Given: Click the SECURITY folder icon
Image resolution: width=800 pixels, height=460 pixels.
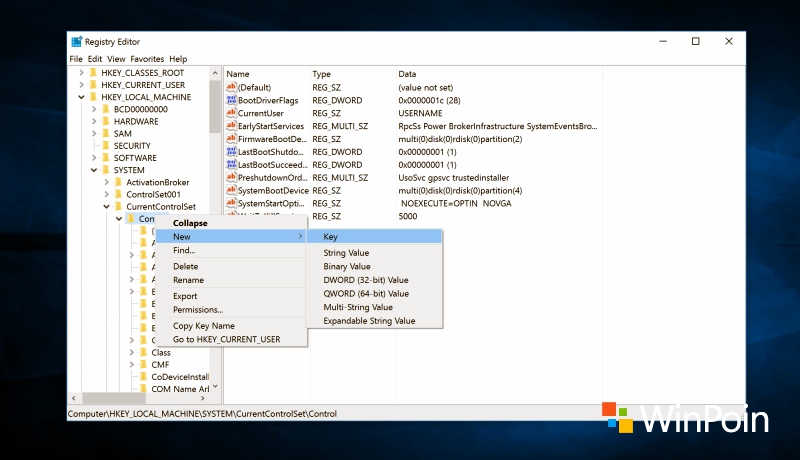Looking at the screenshot, I should point(106,146).
